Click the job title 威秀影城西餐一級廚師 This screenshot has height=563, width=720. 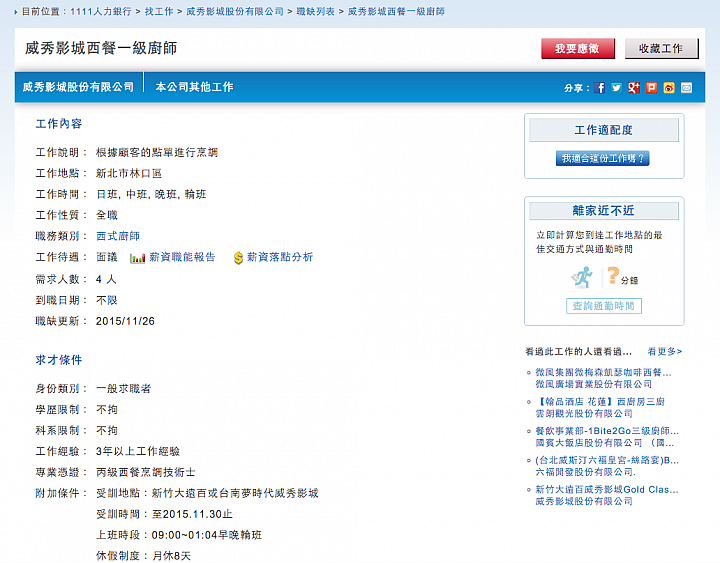101,48
